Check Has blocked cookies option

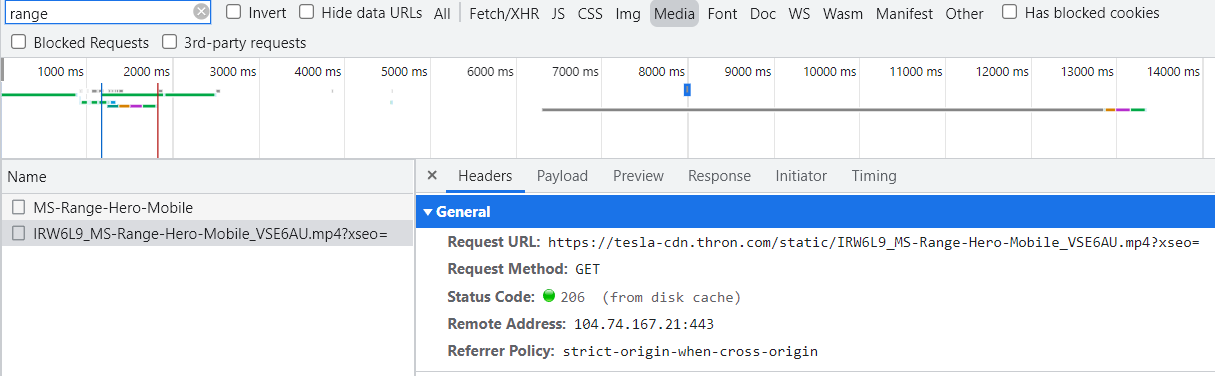tap(1010, 12)
